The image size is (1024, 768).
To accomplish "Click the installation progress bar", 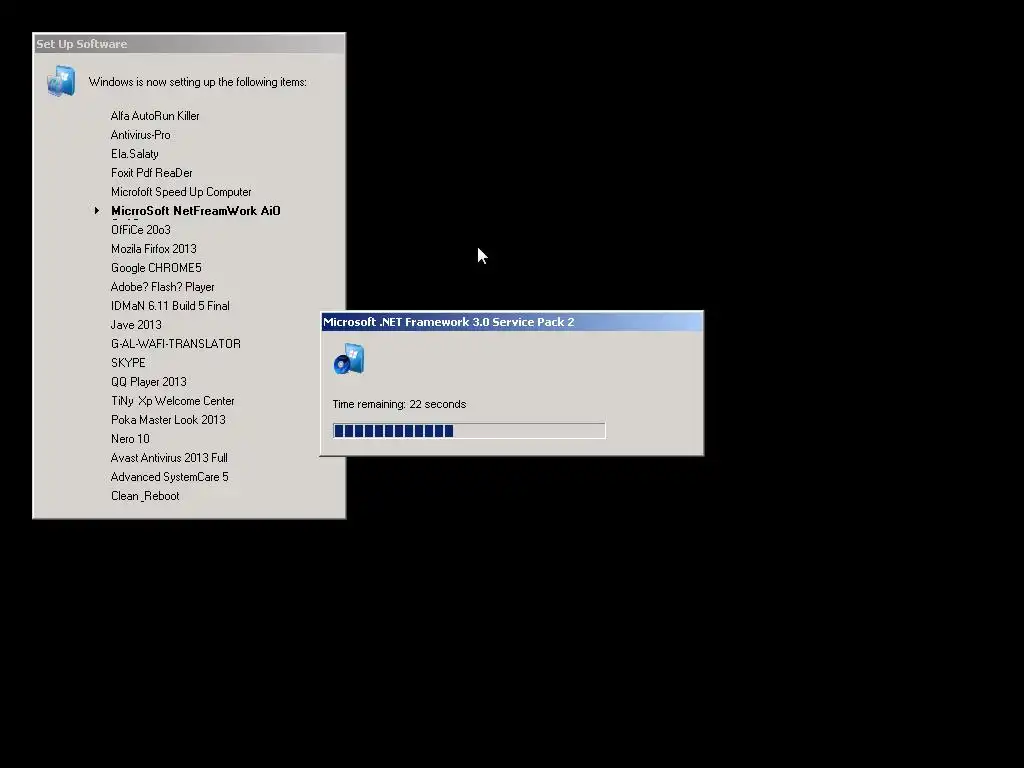I will (x=469, y=430).
